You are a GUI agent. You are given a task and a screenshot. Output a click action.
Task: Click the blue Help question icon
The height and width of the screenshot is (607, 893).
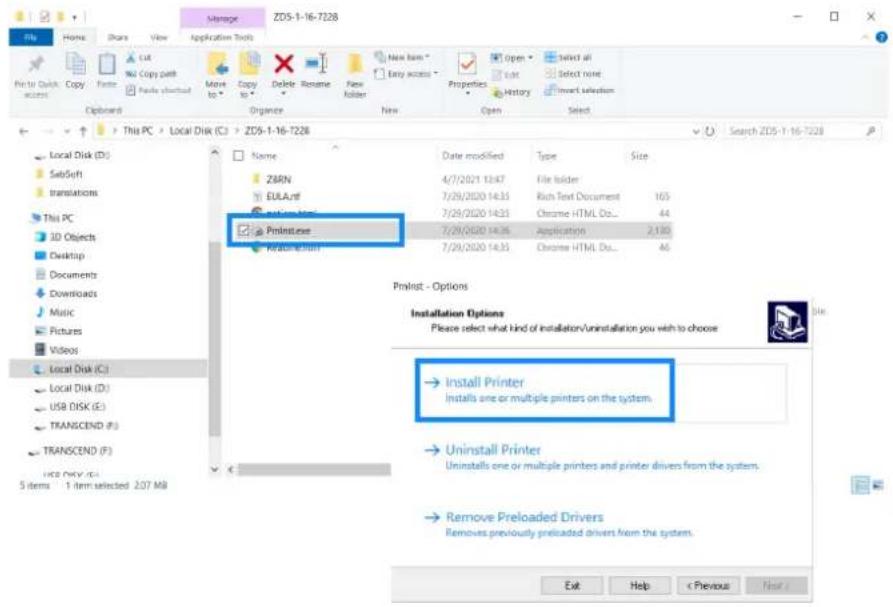[x=881, y=37]
